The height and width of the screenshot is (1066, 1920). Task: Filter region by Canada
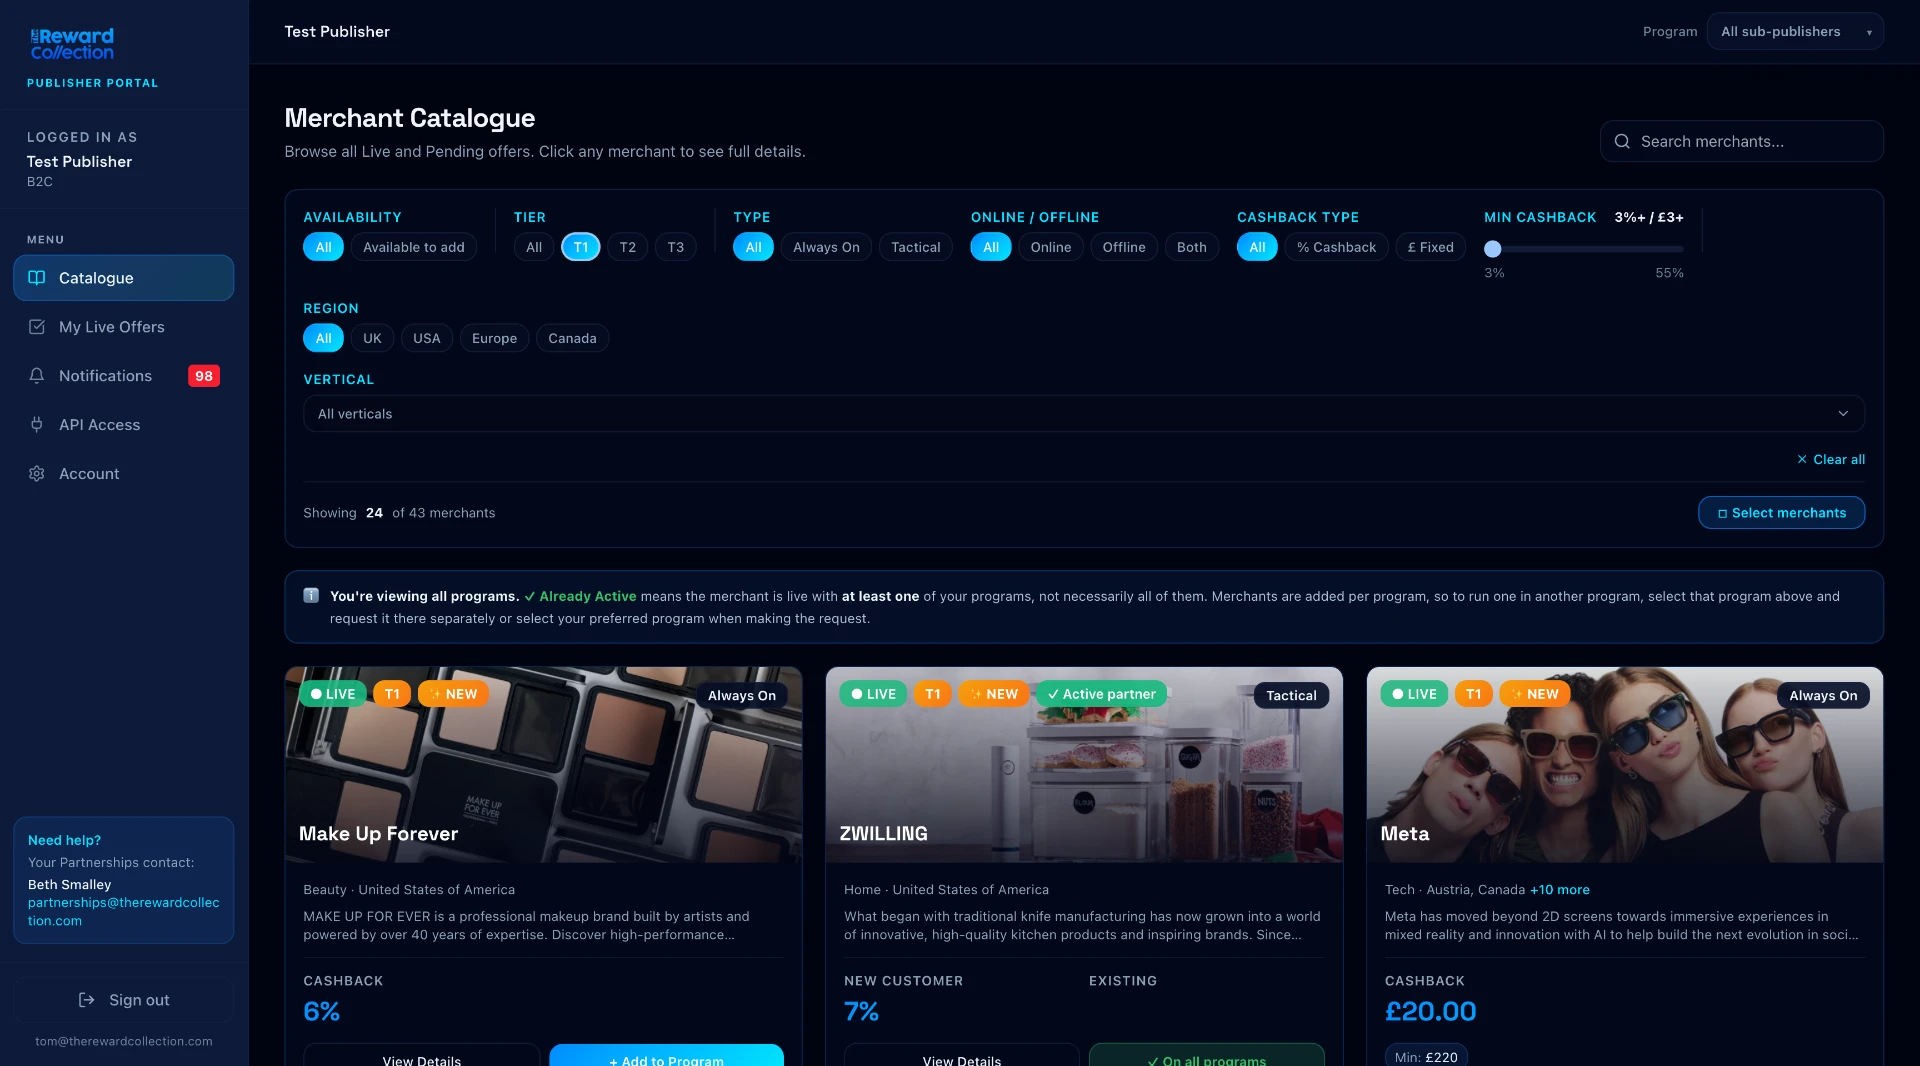pyautogui.click(x=572, y=338)
